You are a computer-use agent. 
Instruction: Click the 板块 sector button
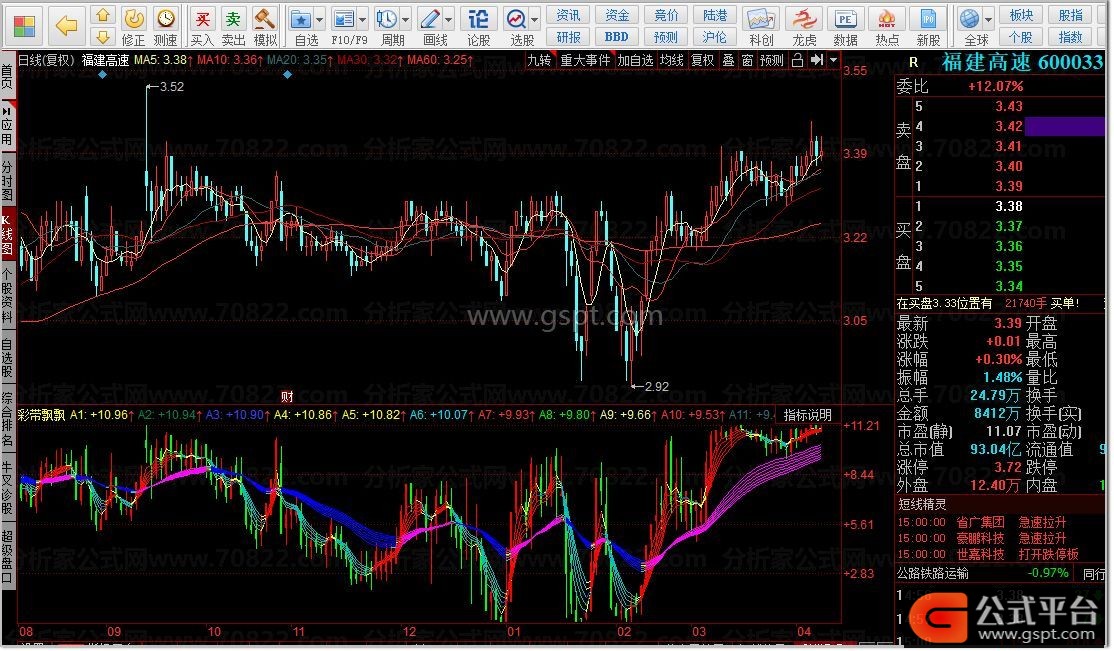pos(1021,16)
